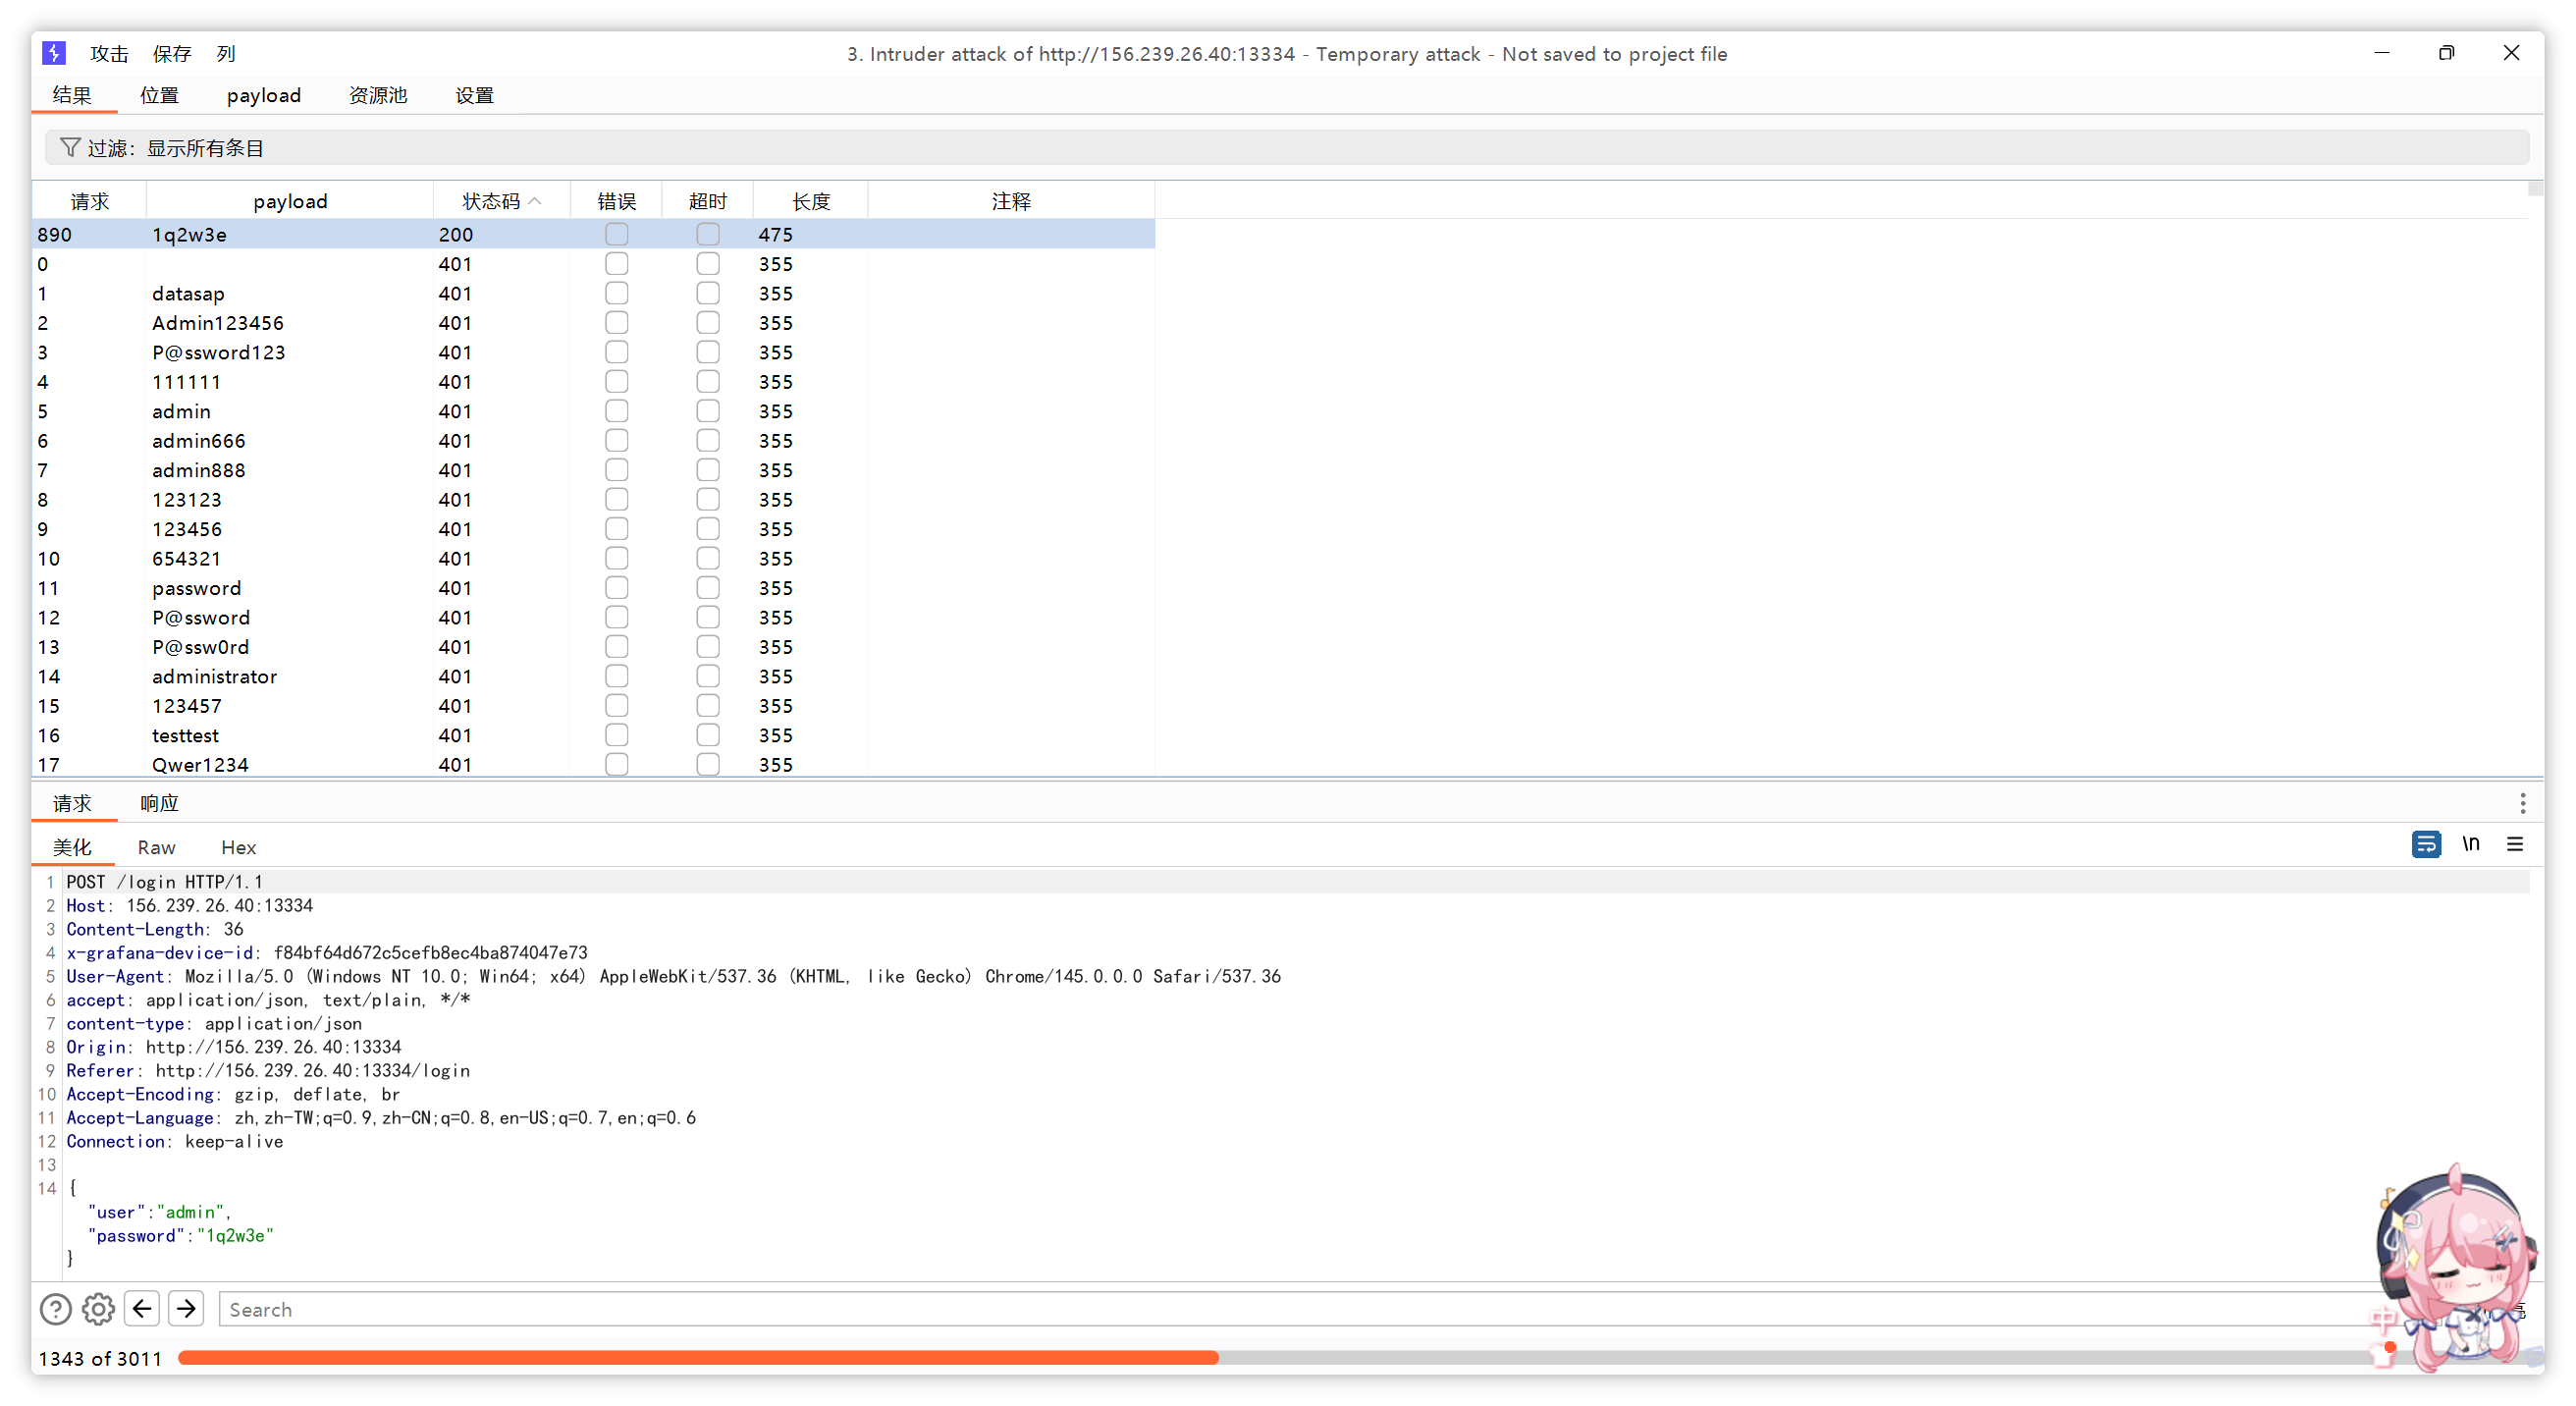Go to next search match arrow

[x=186, y=1309]
